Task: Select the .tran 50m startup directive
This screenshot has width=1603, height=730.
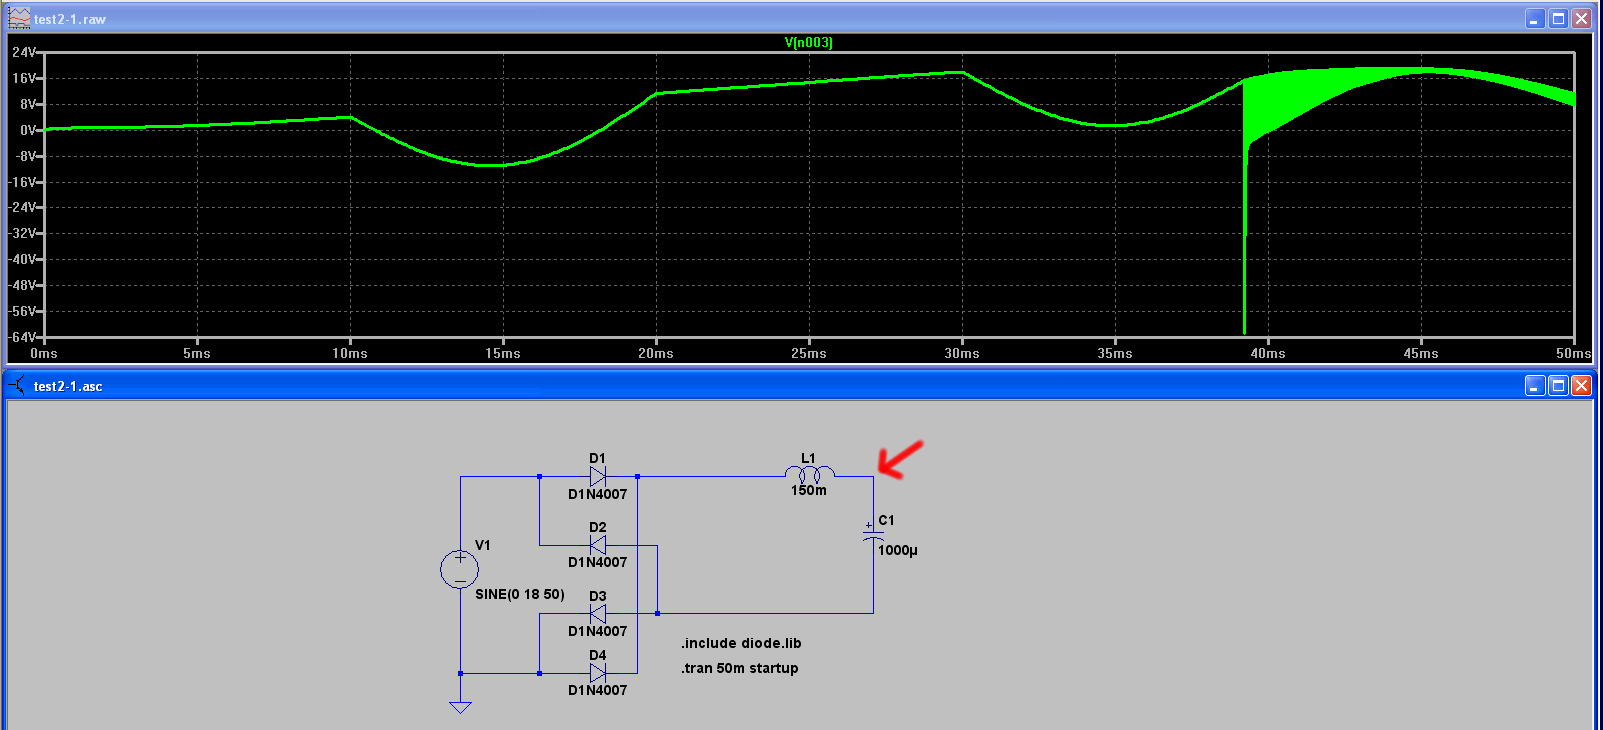Action: 740,668
